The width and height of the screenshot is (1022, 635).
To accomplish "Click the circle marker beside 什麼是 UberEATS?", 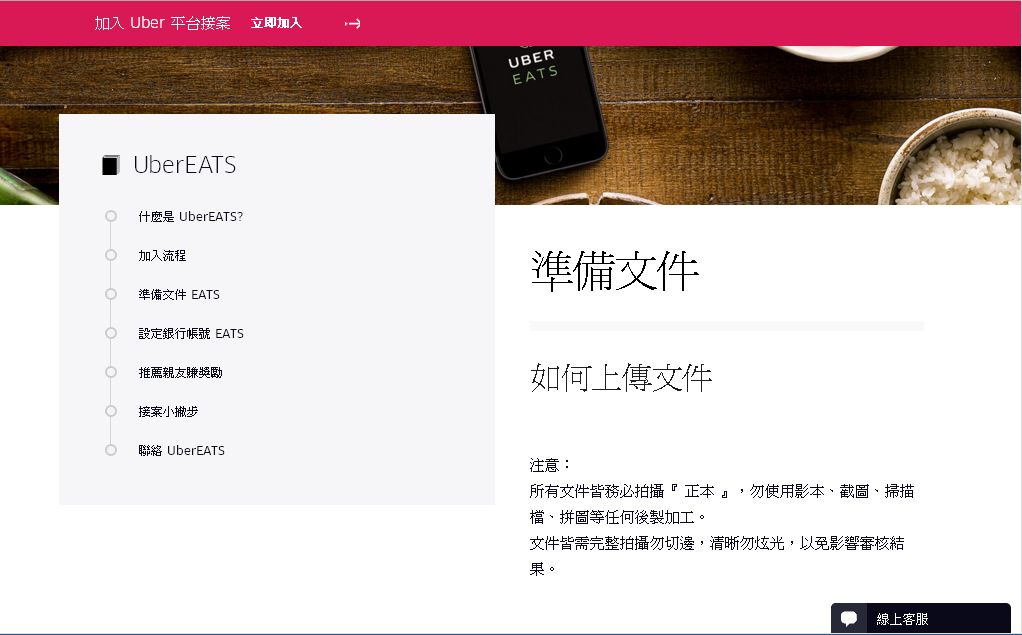I will (111, 216).
